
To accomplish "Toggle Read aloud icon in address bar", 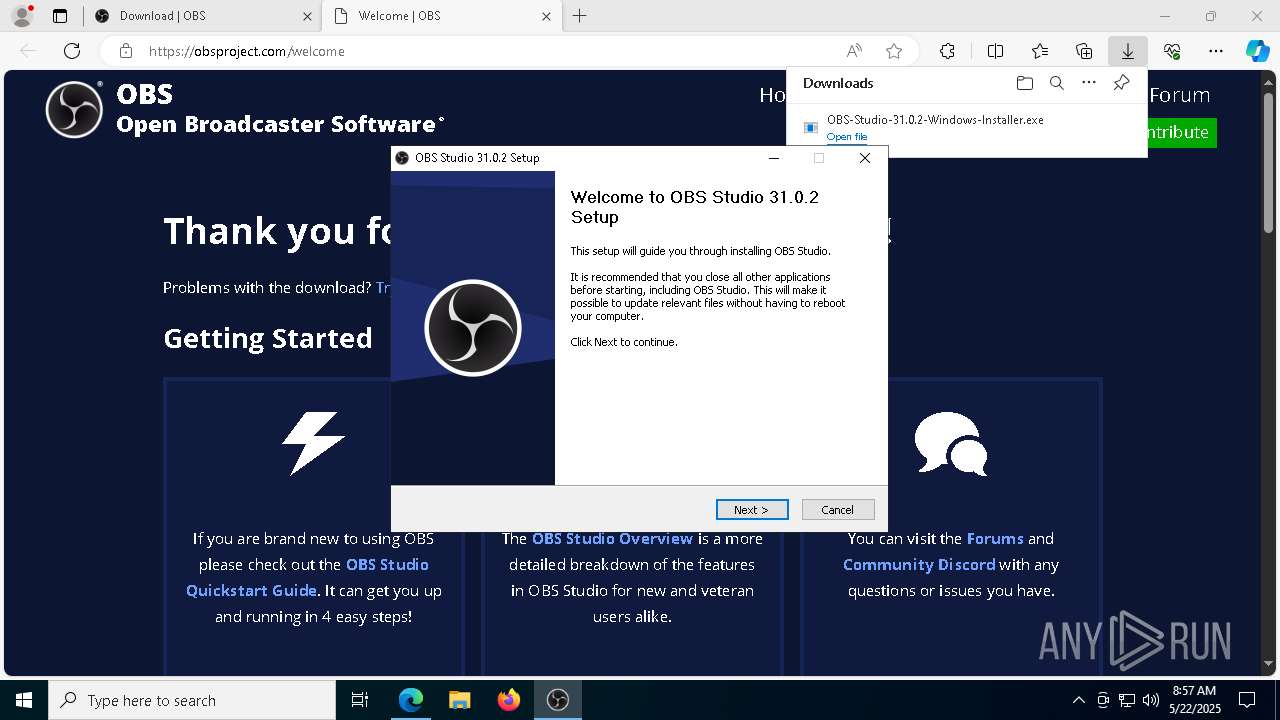I will (x=854, y=51).
